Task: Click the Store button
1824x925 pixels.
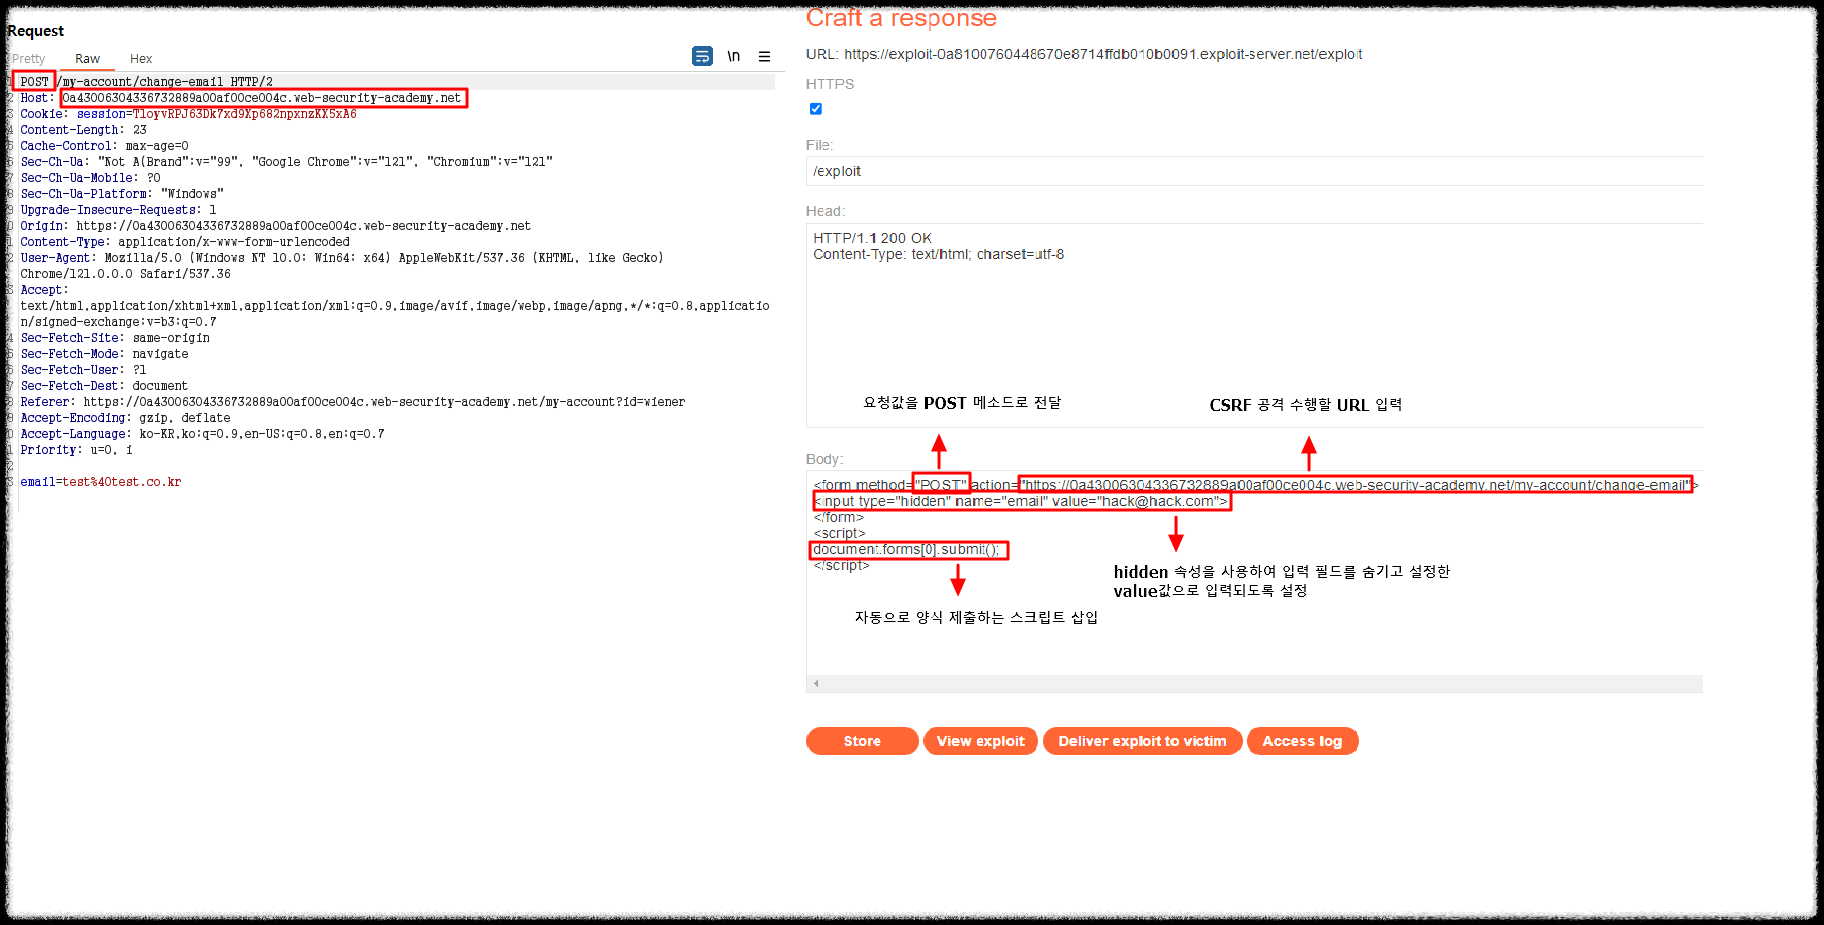Action: 862,741
